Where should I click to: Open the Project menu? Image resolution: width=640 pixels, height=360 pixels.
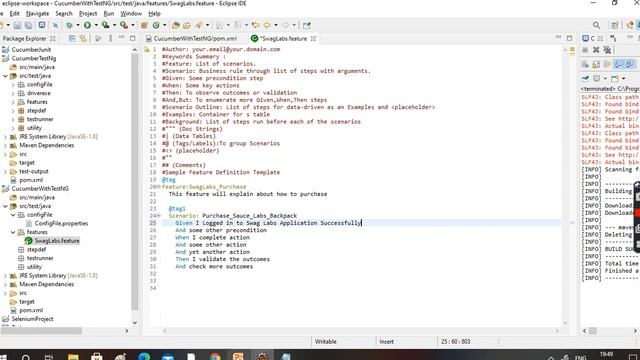pos(88,13)
